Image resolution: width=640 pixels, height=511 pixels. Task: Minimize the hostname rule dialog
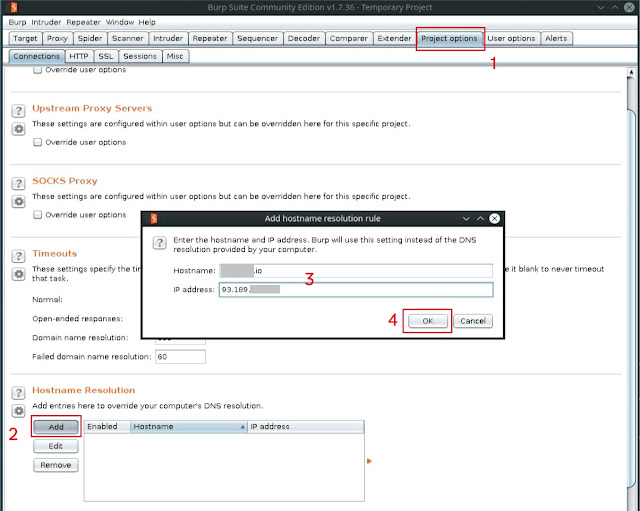pos(466,218)
